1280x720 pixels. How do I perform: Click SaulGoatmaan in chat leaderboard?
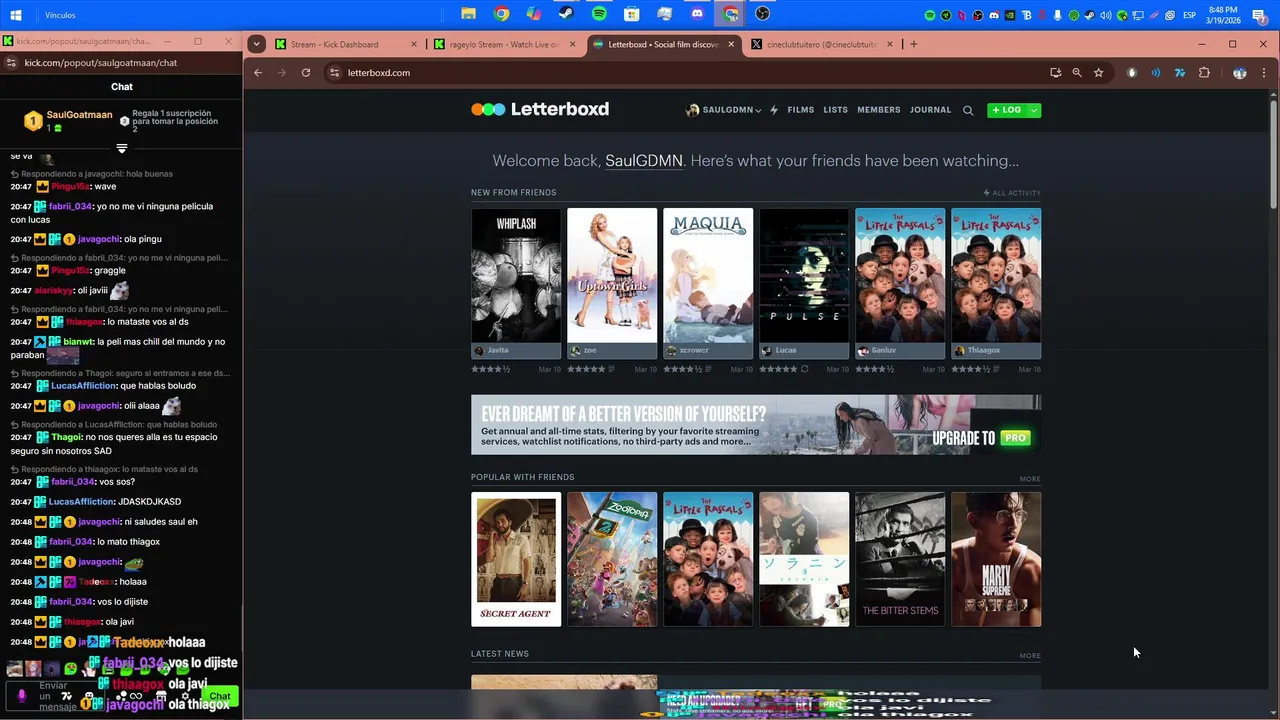(79, 115)
